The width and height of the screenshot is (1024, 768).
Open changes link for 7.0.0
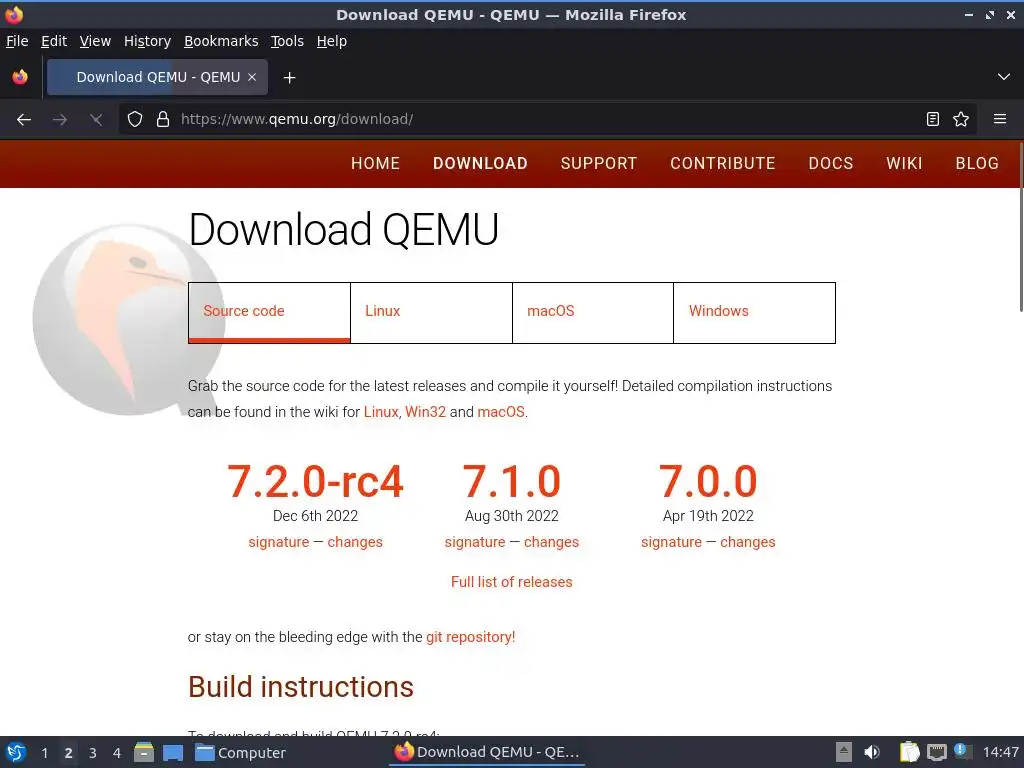pos(748,542)
